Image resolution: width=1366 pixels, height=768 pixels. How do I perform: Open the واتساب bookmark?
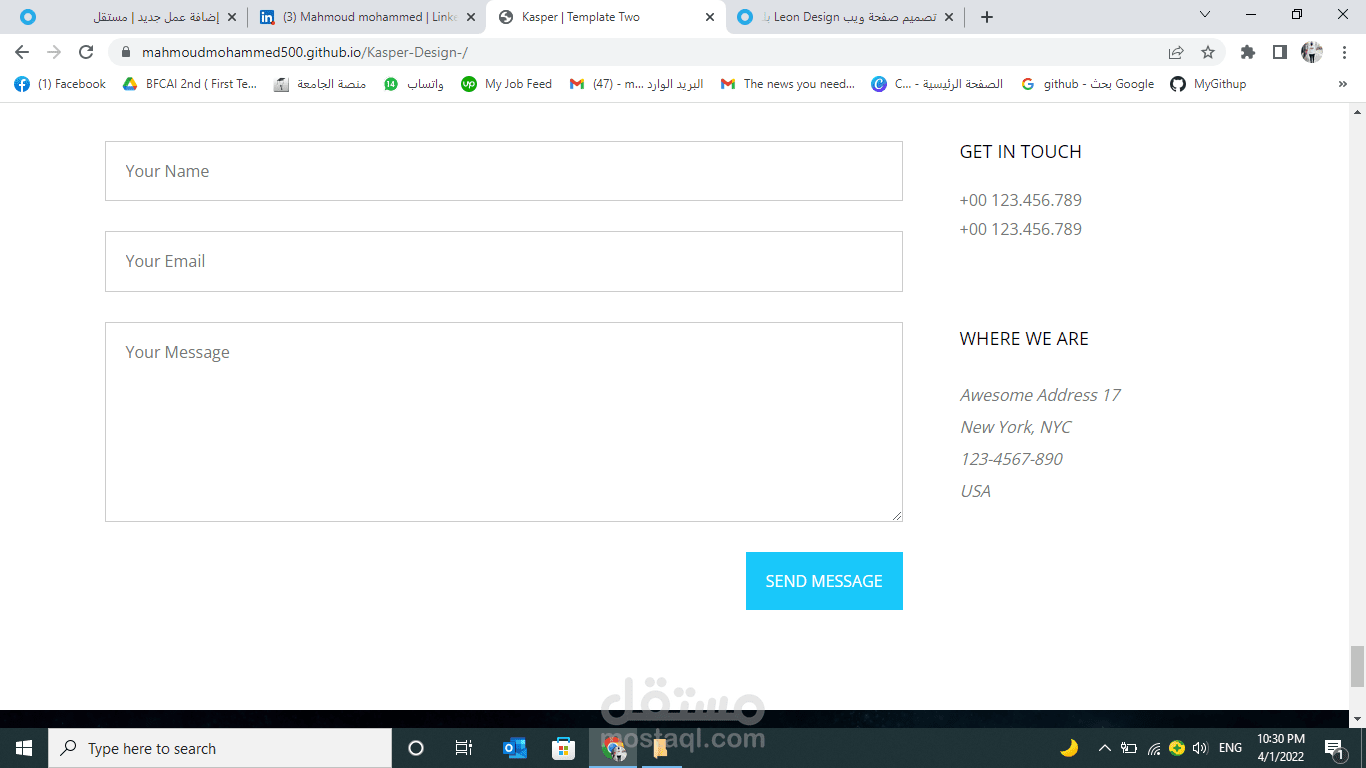414,84
